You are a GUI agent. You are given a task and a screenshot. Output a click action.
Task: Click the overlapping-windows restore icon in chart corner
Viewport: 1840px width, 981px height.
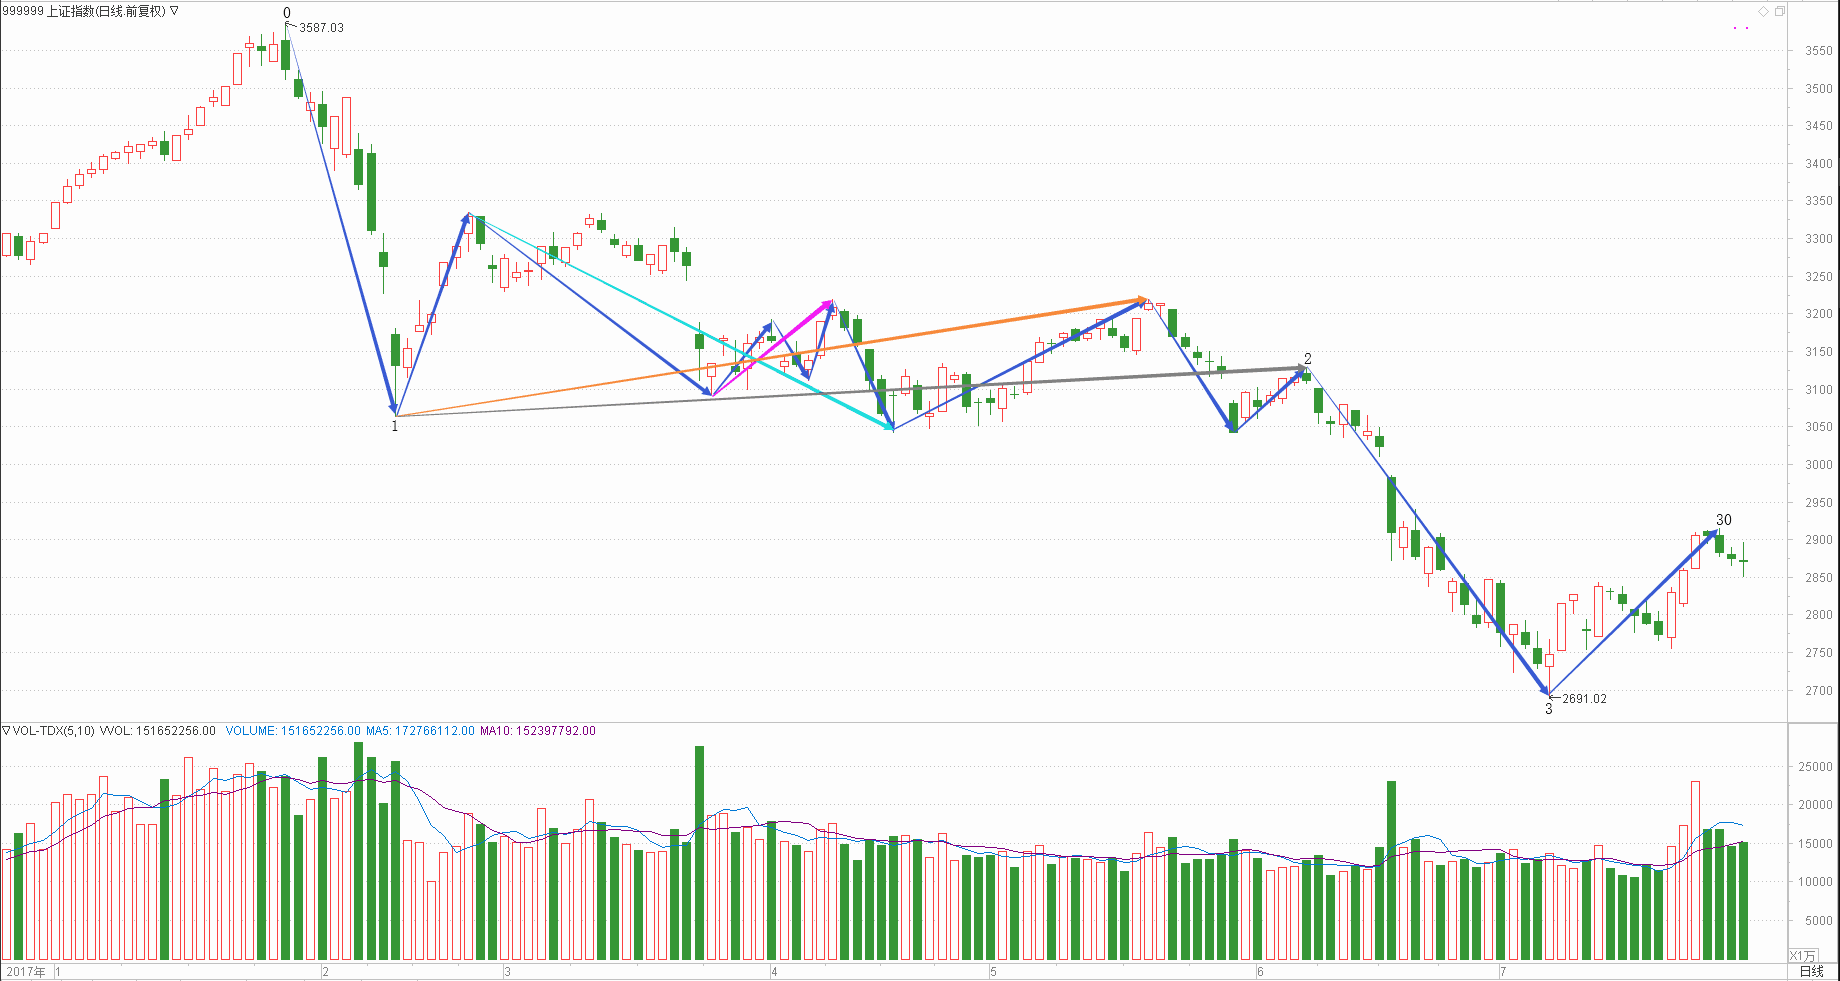1779,11
